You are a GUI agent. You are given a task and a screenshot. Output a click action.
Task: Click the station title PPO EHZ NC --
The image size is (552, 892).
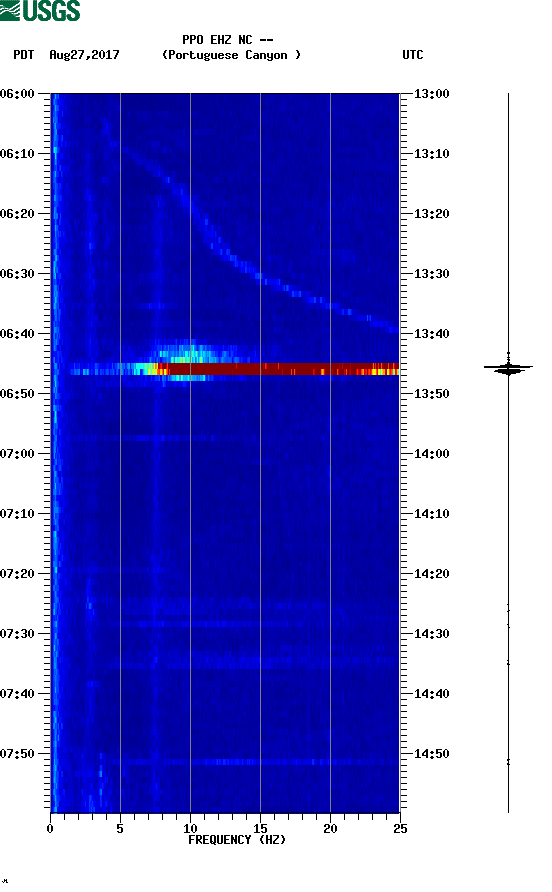pyautogui.click(x=228, y=40)
